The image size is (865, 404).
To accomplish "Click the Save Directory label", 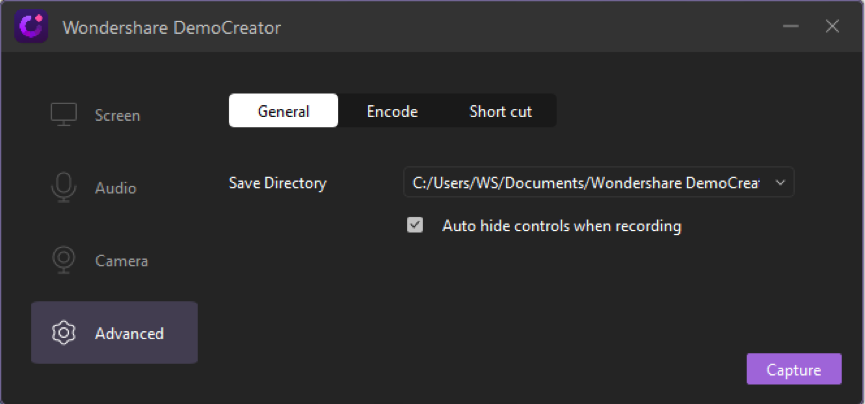I will click(277, 183).
